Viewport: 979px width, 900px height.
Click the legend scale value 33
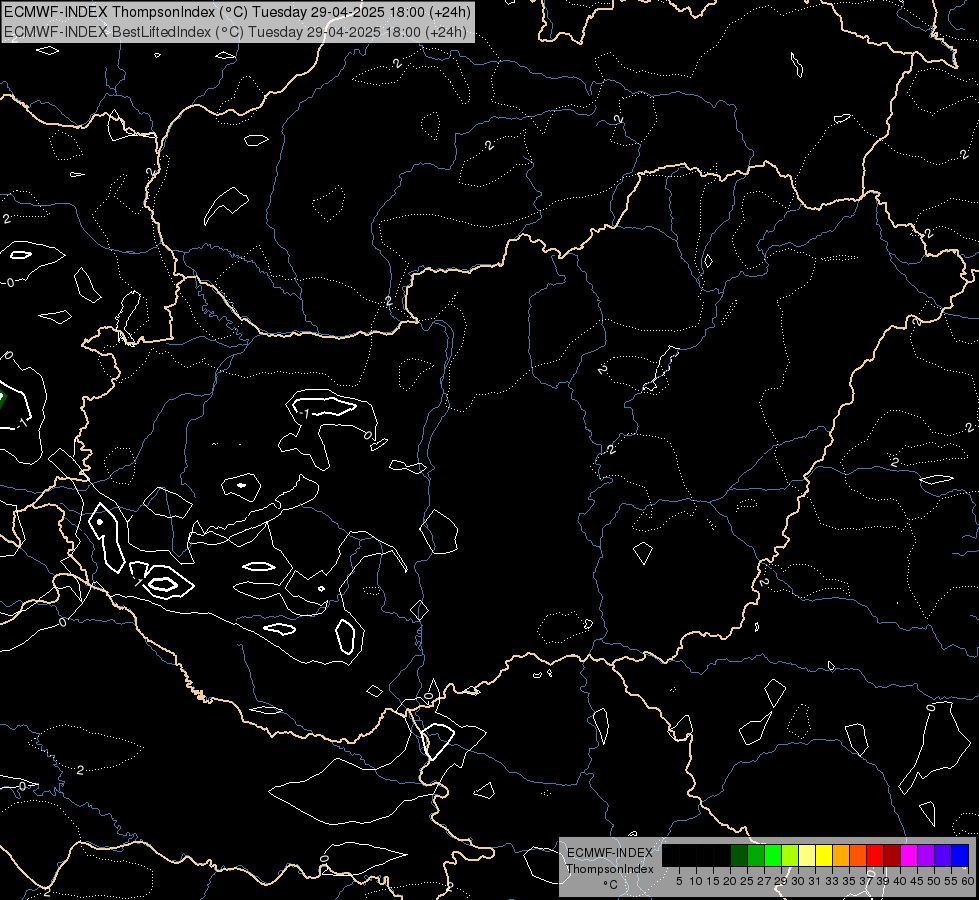[x=832, y=881]
